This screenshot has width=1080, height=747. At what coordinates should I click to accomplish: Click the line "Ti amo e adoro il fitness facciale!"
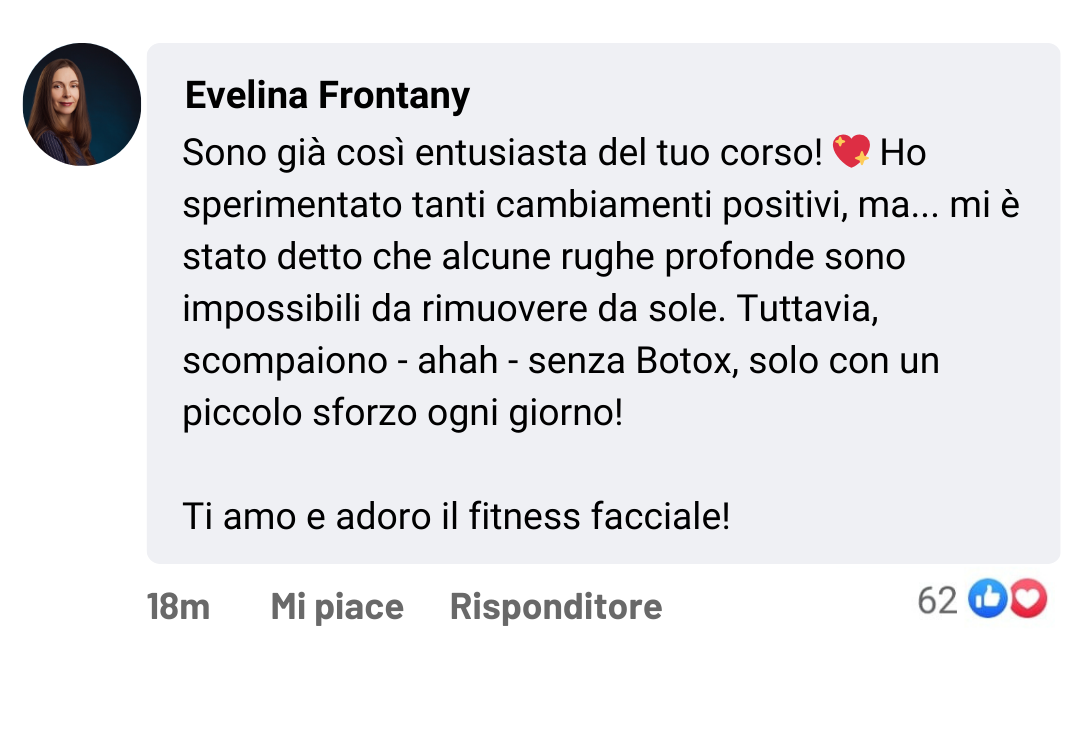tap(456, 516)
